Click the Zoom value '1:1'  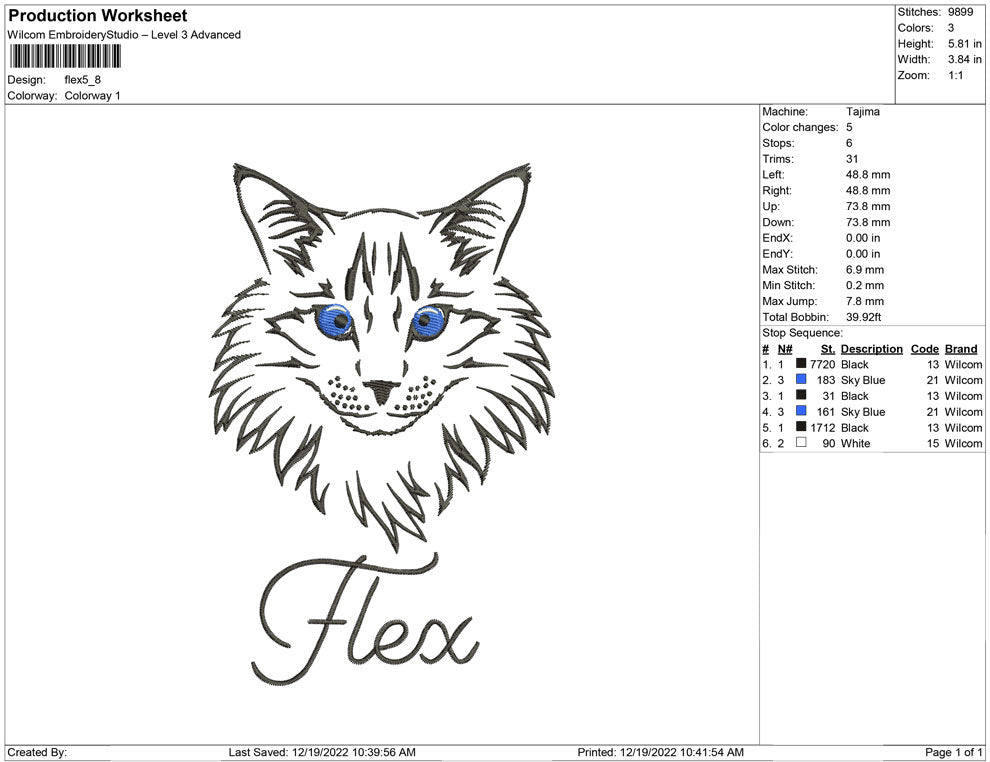955,75
